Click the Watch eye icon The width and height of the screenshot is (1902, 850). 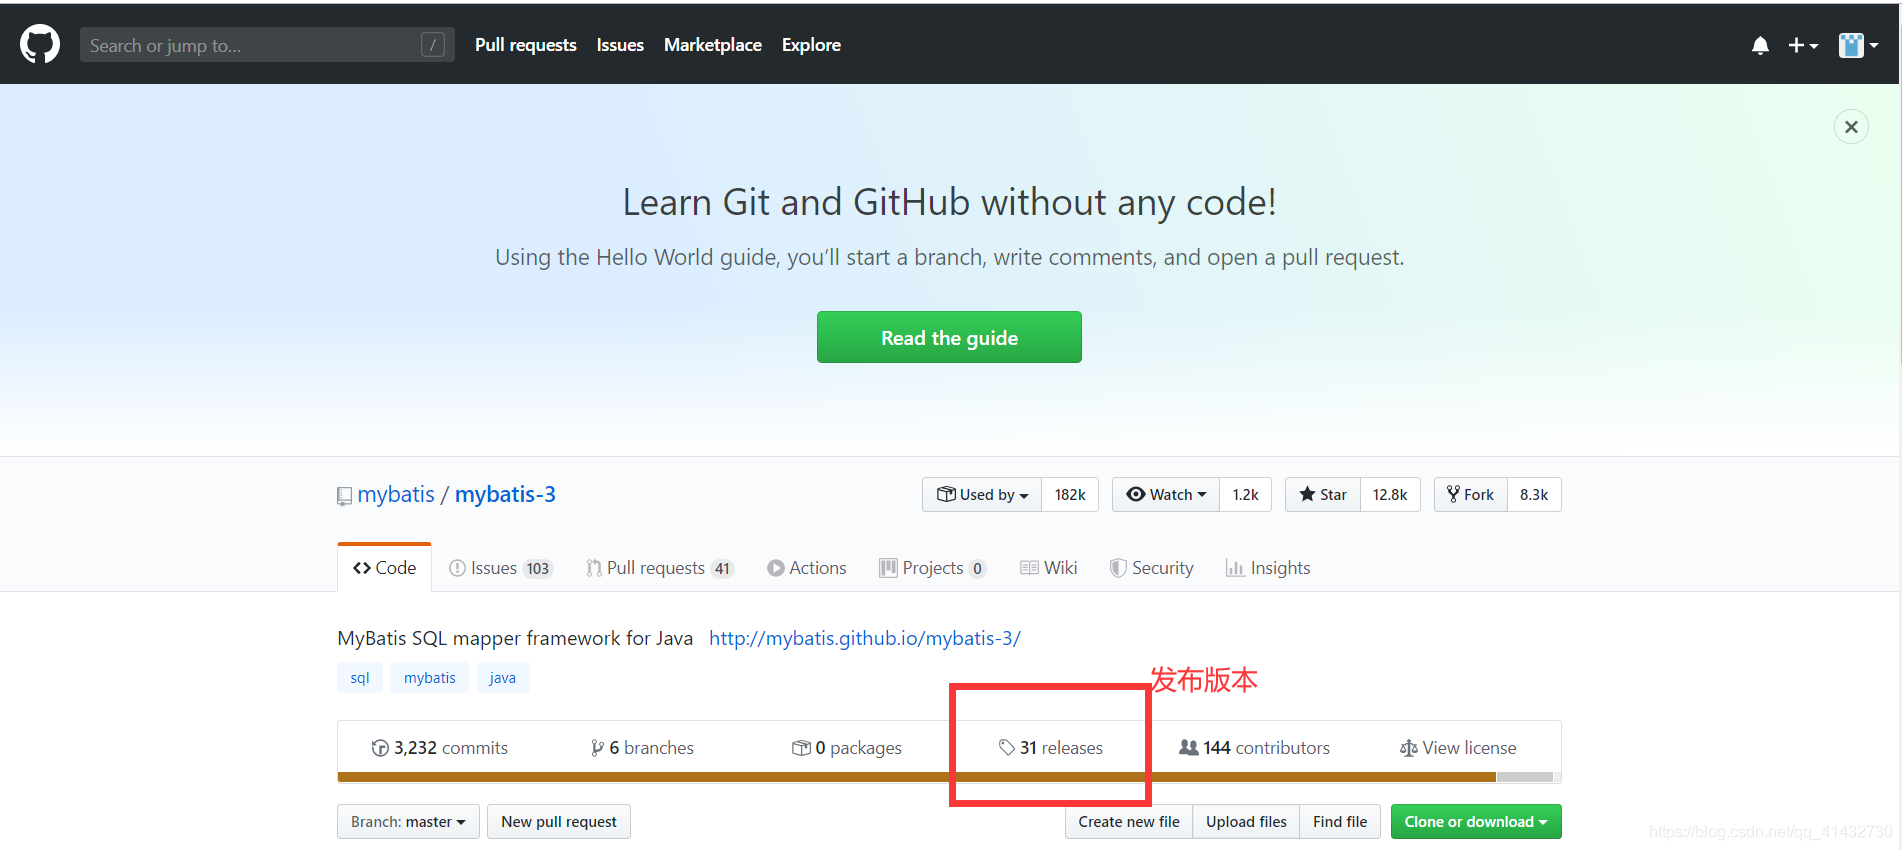click(1135, 494)
